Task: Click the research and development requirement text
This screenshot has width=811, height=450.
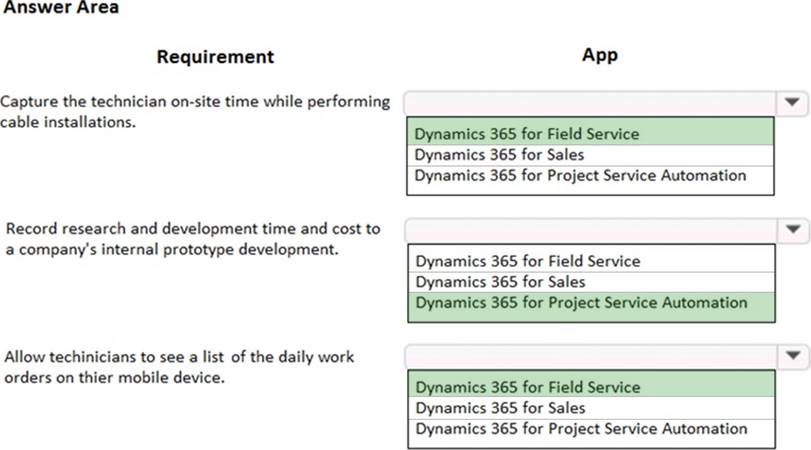Action: 190,239
